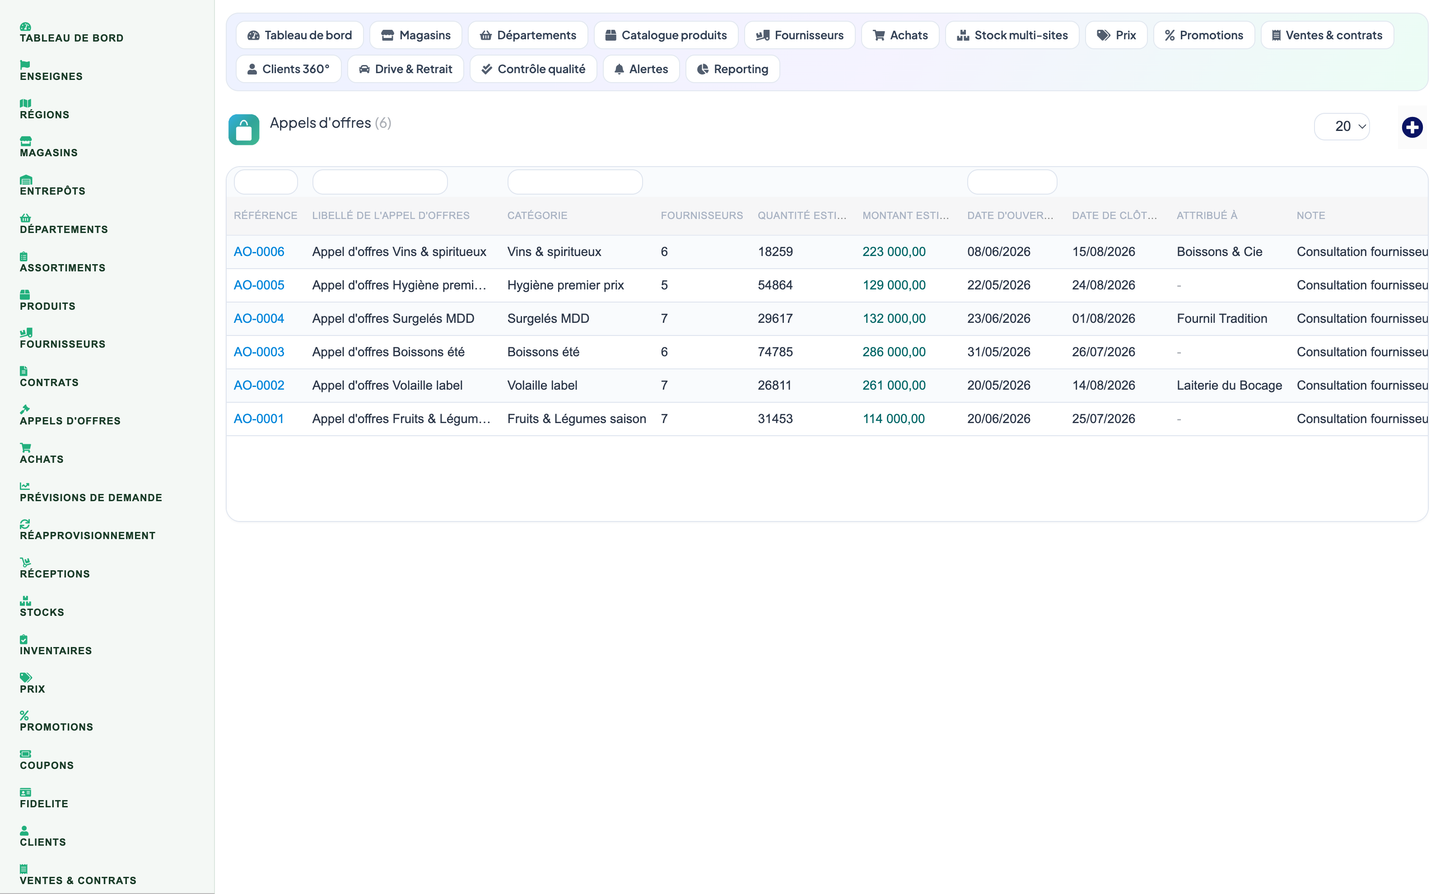Screen dimensions: 1445x894
Task: Open the AO-0004 reference link
Action: coord(259,319)
